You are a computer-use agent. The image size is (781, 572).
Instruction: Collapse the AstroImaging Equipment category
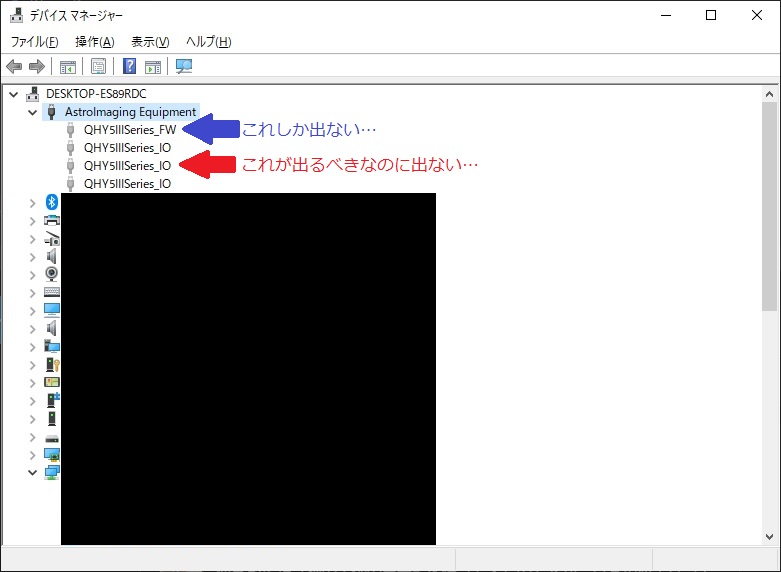33,112
